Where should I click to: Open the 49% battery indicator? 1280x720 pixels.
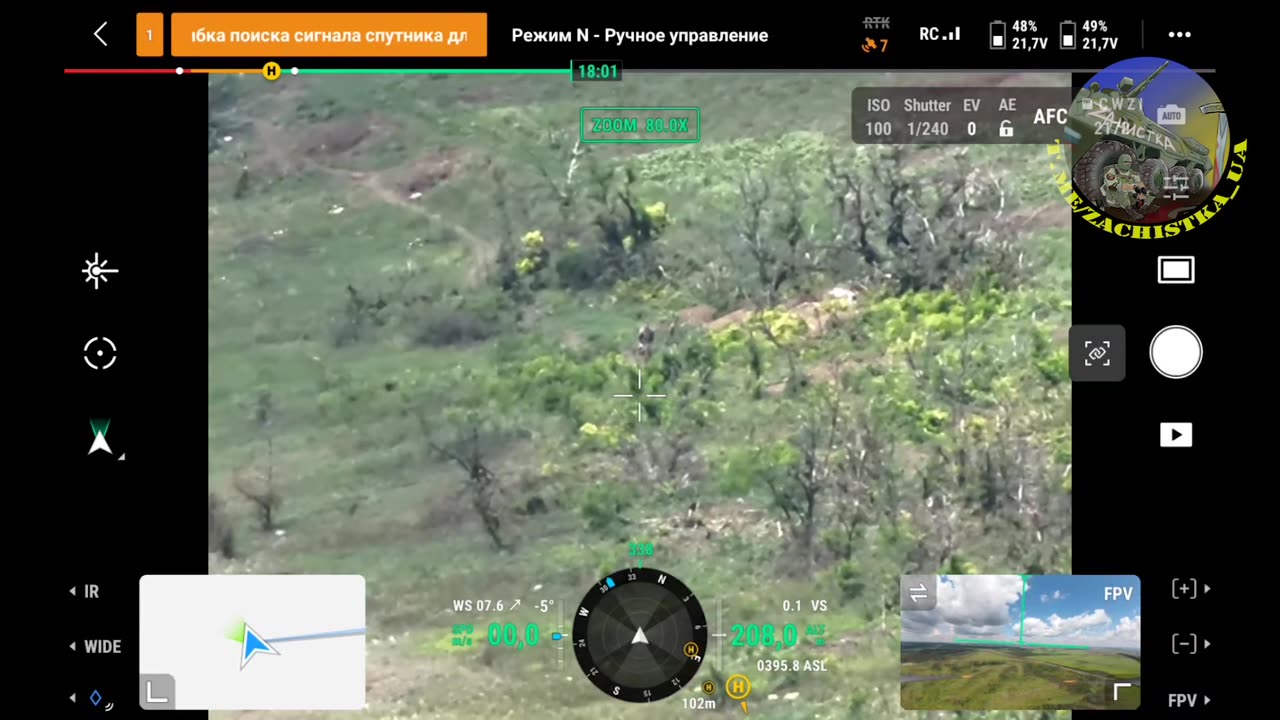pos(1089,34)
